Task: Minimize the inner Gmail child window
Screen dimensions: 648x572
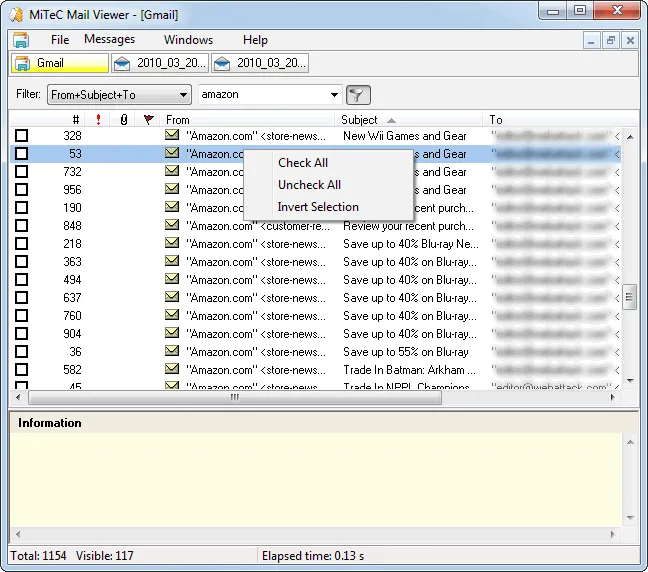Action: (x=591, y=41)
